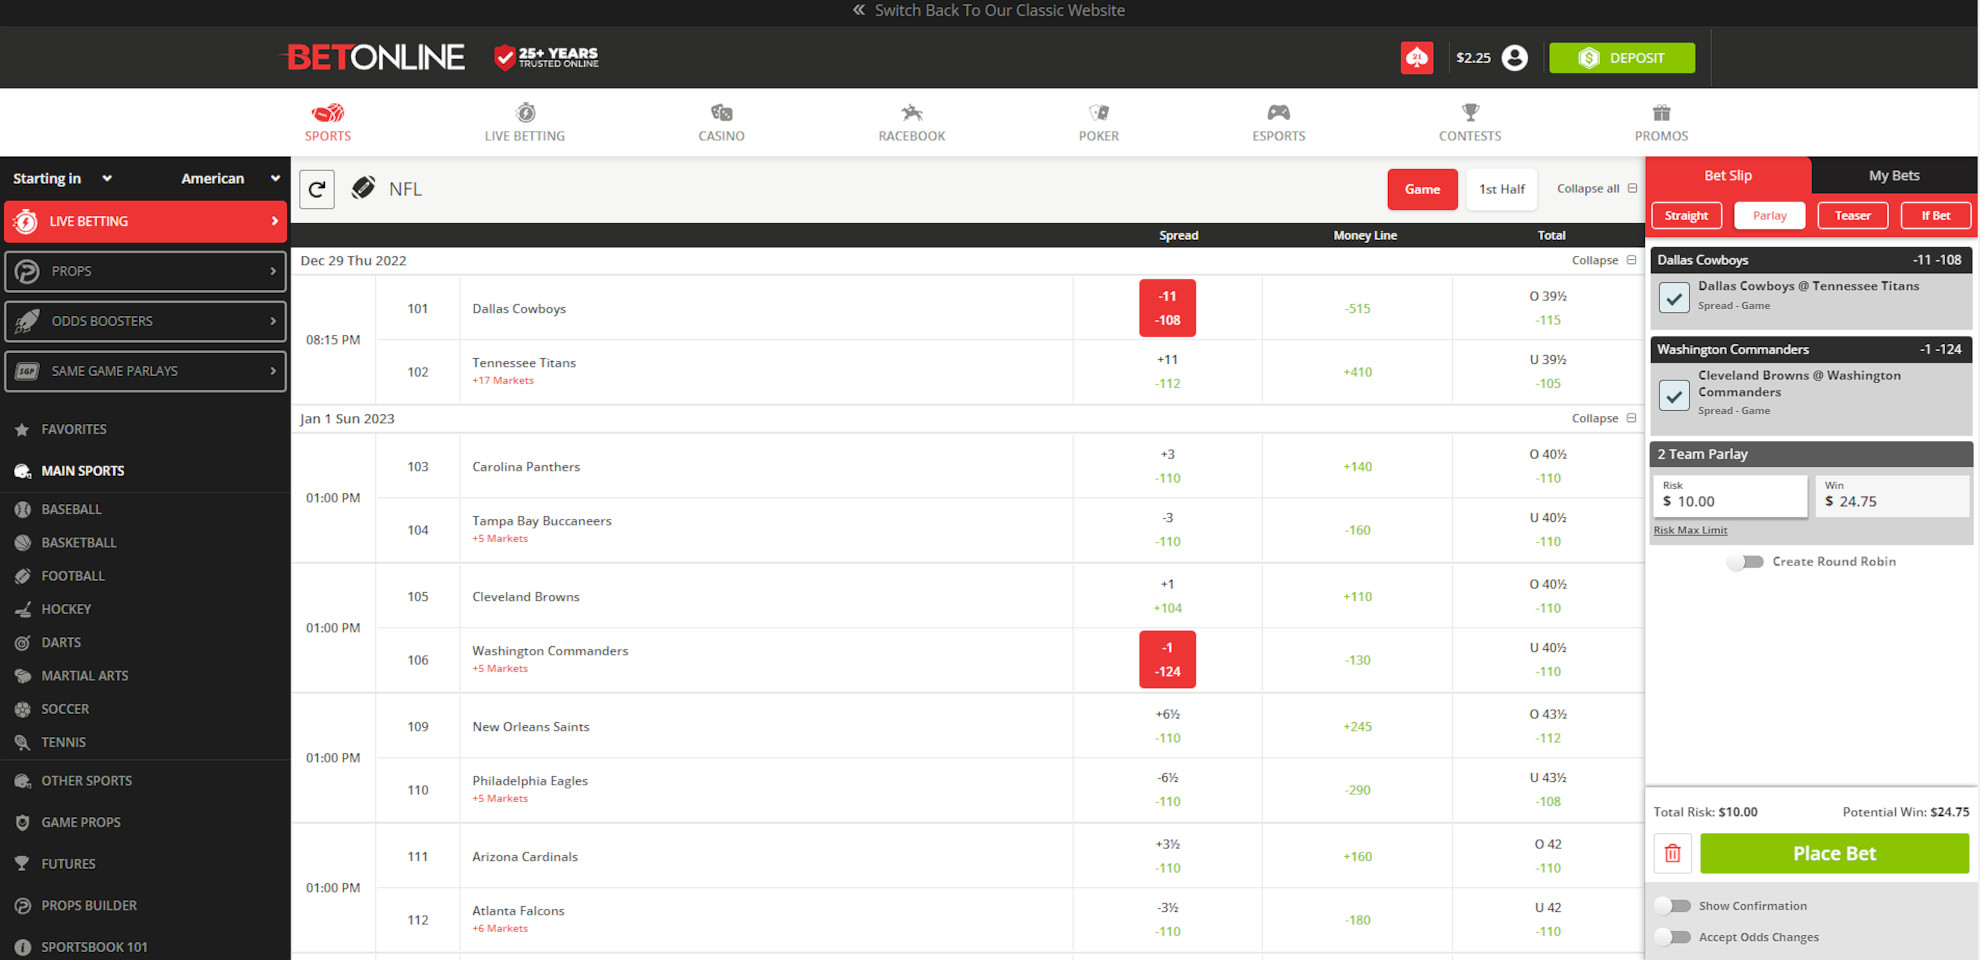Select Tennessee Titans +11 spread
This screenshot has width=1980, height=960.
tap(1167, 371)
